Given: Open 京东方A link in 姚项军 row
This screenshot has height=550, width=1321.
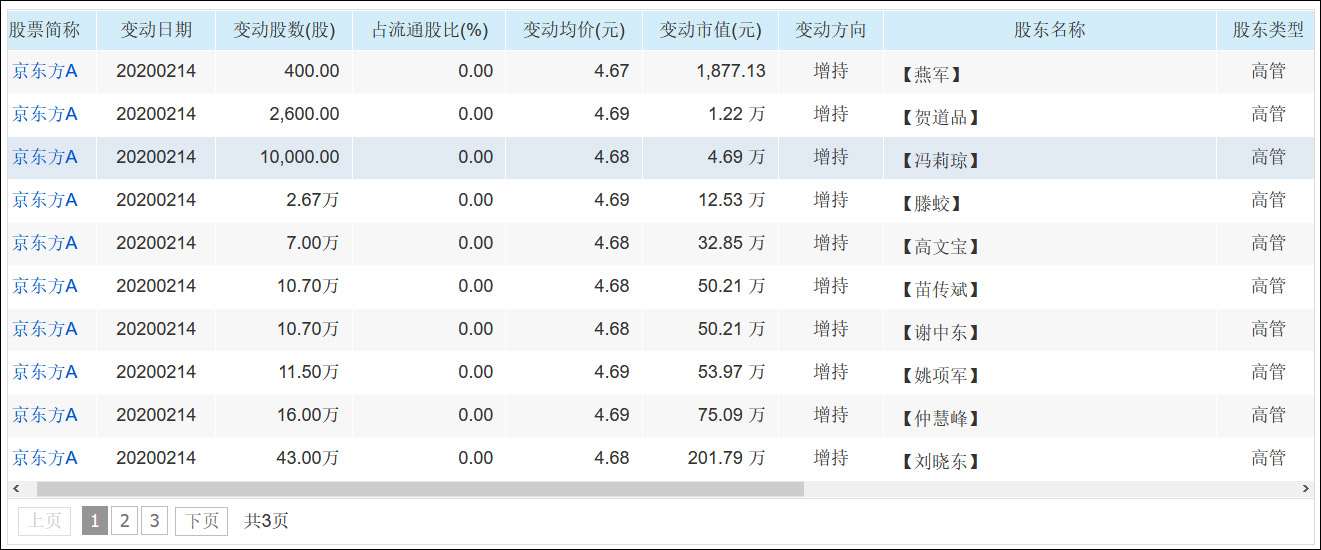Looking at the screenshot, I should point(45,372).
